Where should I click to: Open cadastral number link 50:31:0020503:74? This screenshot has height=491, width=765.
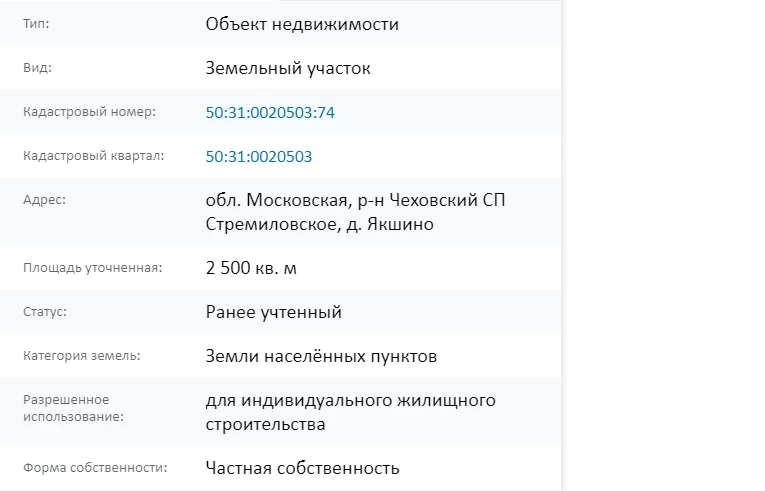point(270,113)
